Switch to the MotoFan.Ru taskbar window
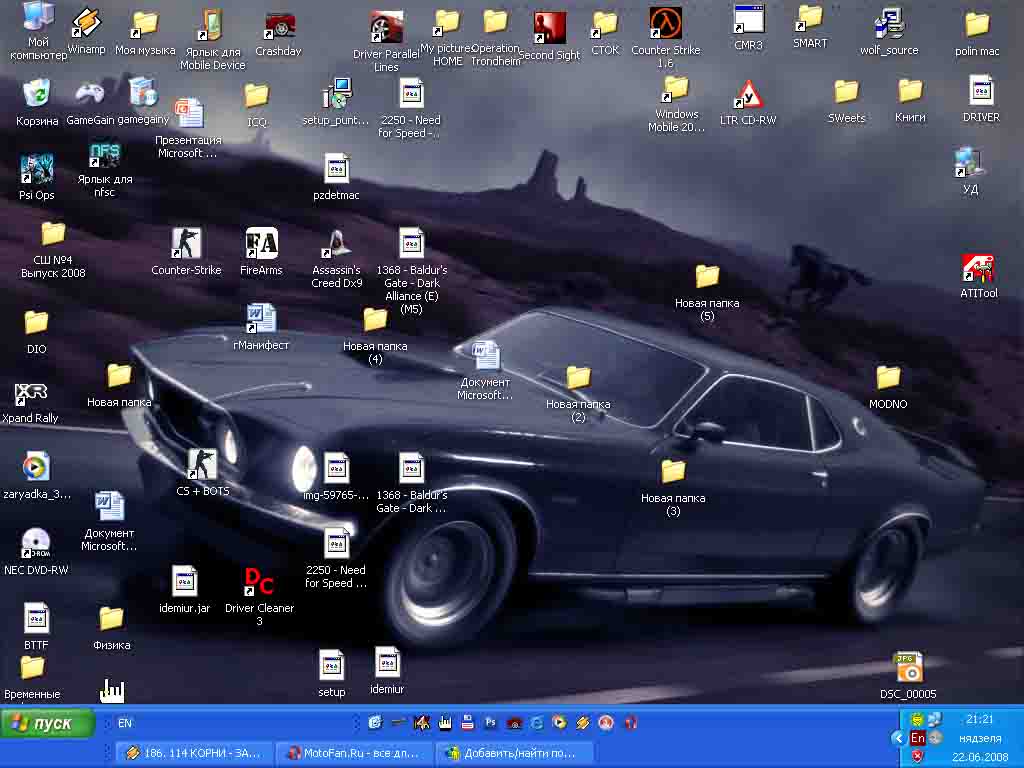Image resolution: width=1024 pixels, height=768 pixels. pyautogui.click(x=354, y=753)
